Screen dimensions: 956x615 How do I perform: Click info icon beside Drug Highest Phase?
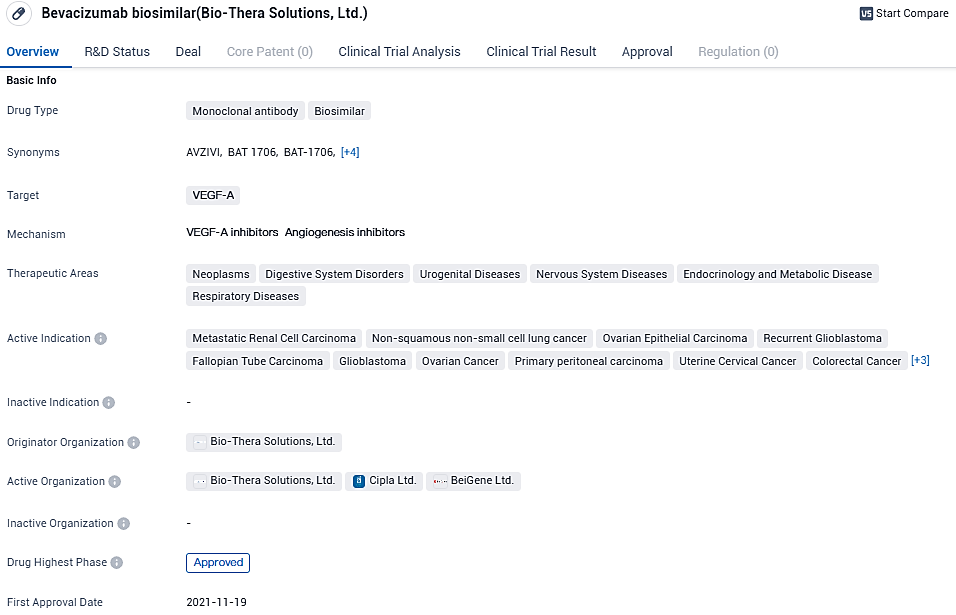[117, 563]
